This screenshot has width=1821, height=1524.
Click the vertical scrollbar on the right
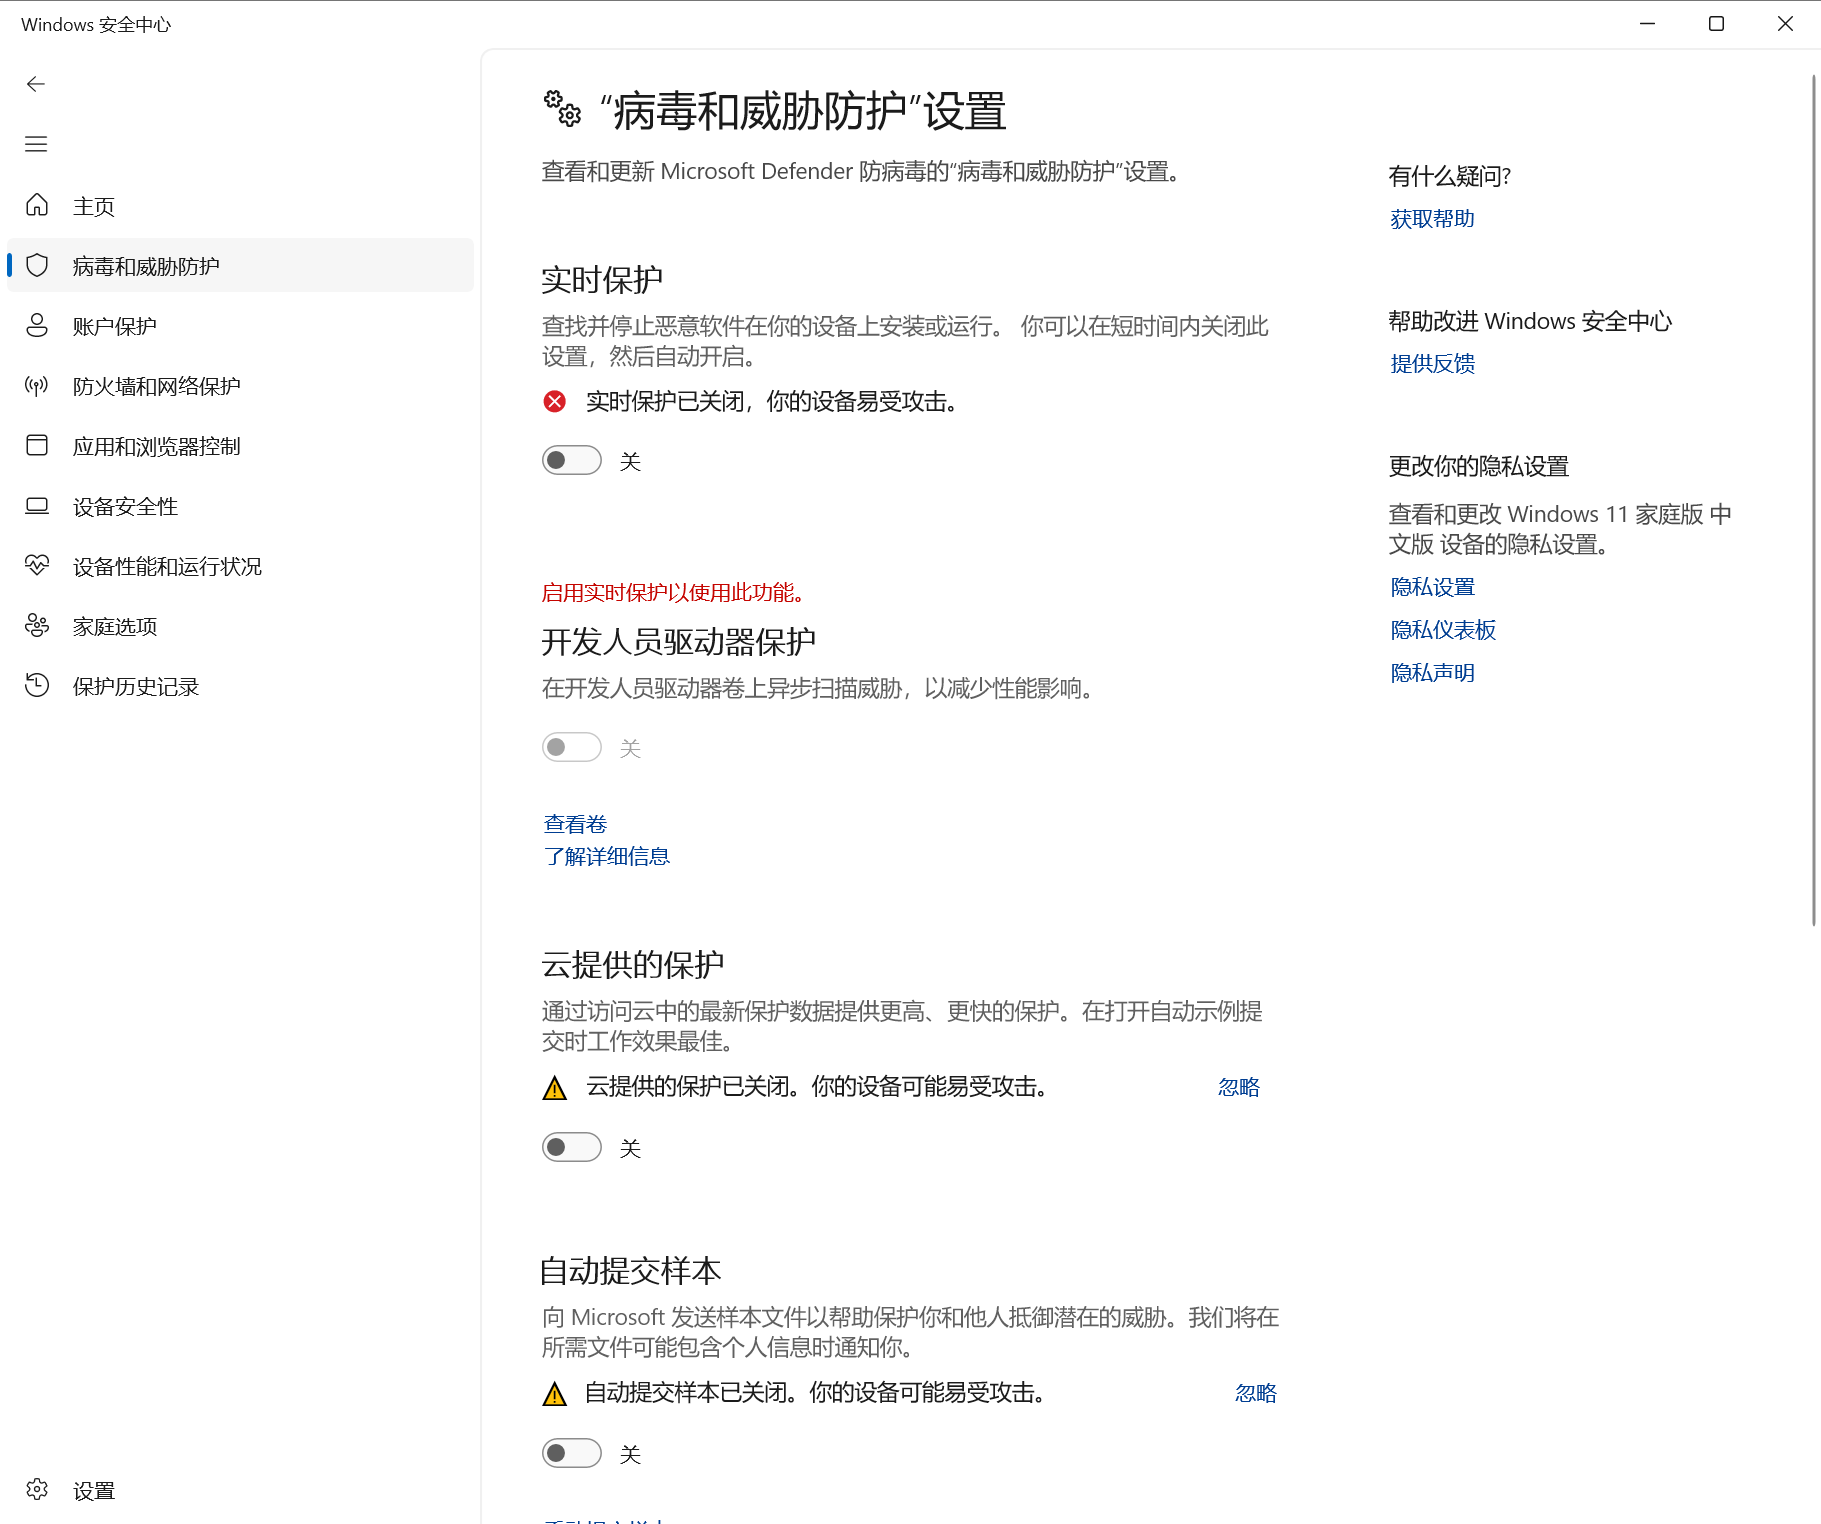click(x=1814, y=500)
